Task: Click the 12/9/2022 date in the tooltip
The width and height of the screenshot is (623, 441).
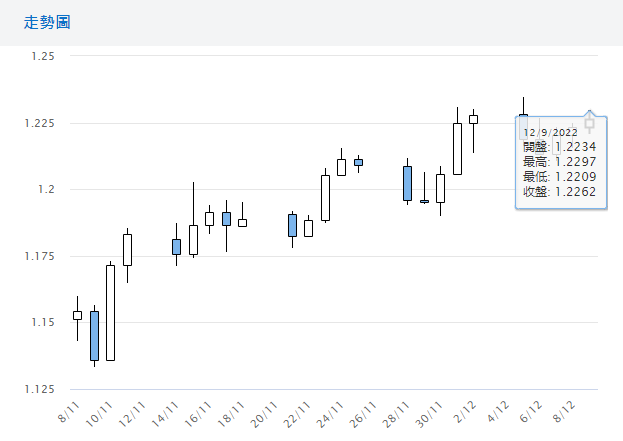Action: point(550,132)
